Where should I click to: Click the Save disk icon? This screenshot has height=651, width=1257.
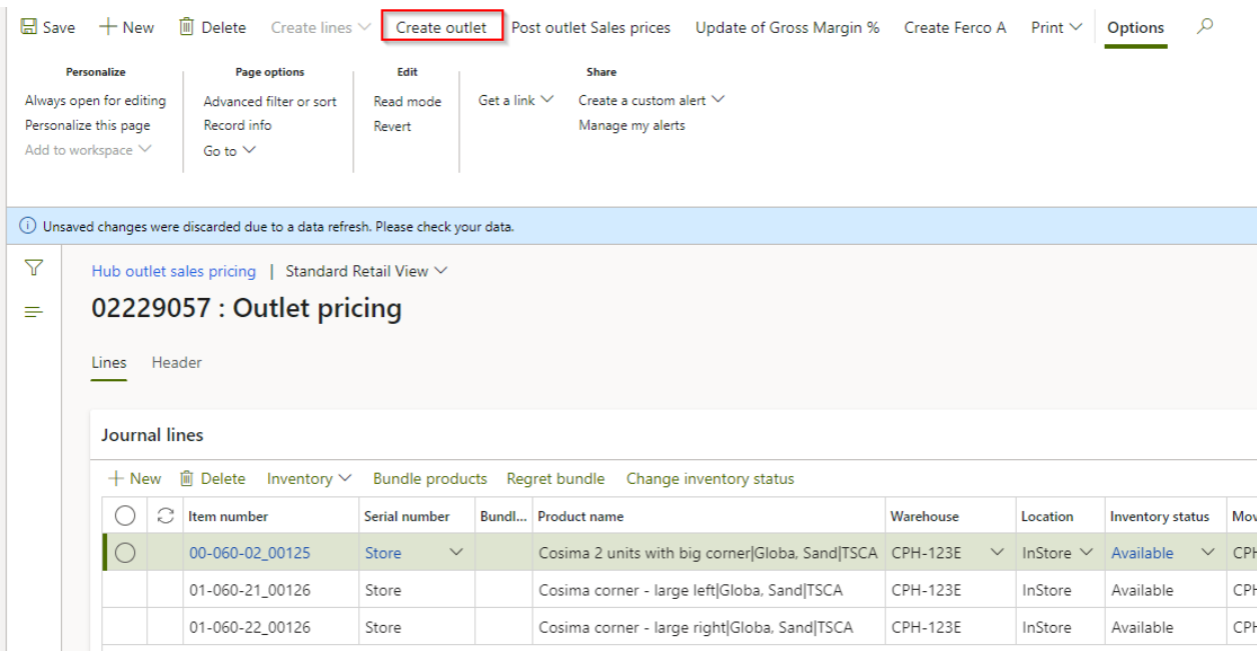[x=29, y=27]
